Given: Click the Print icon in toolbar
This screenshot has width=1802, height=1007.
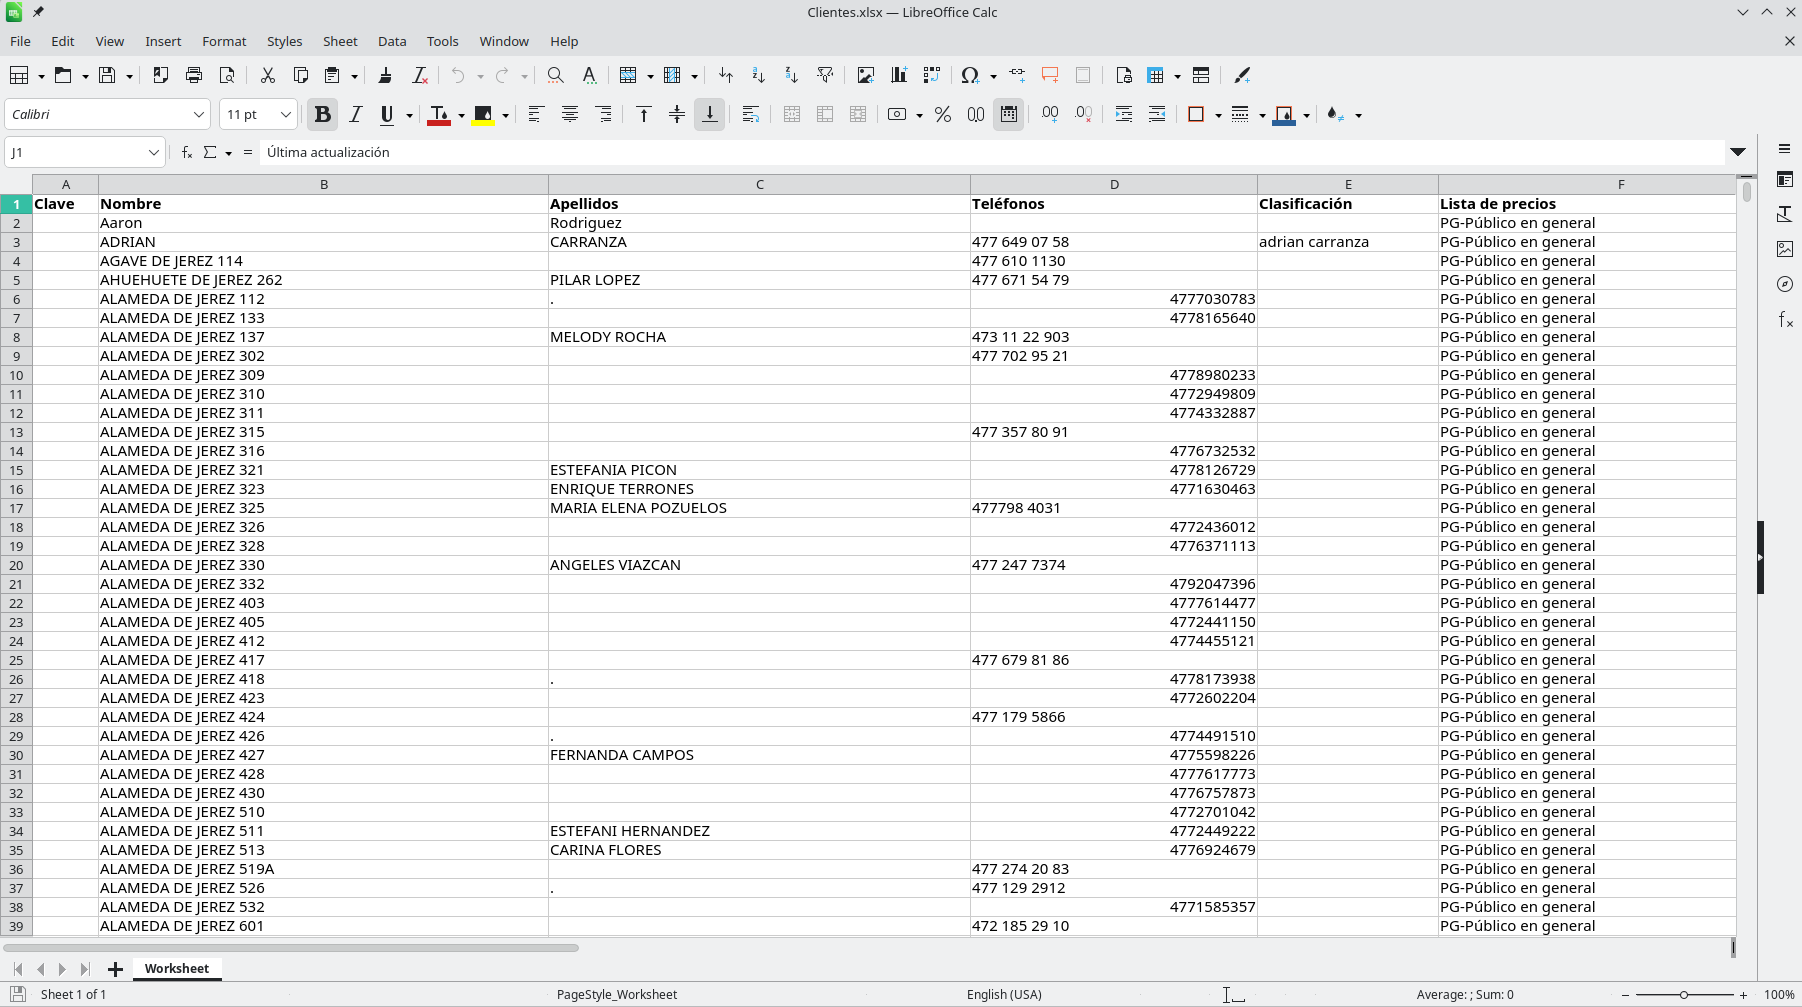Looking at the screenshot, I should tap(194, 75).
